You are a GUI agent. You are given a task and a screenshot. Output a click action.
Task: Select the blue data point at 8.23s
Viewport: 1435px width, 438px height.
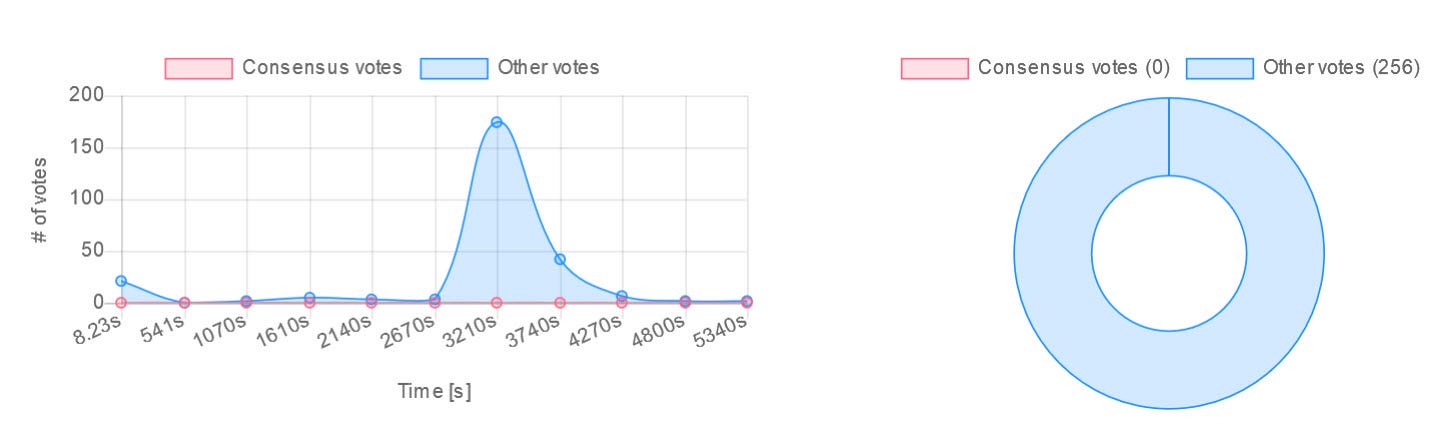tap(121, 281)
